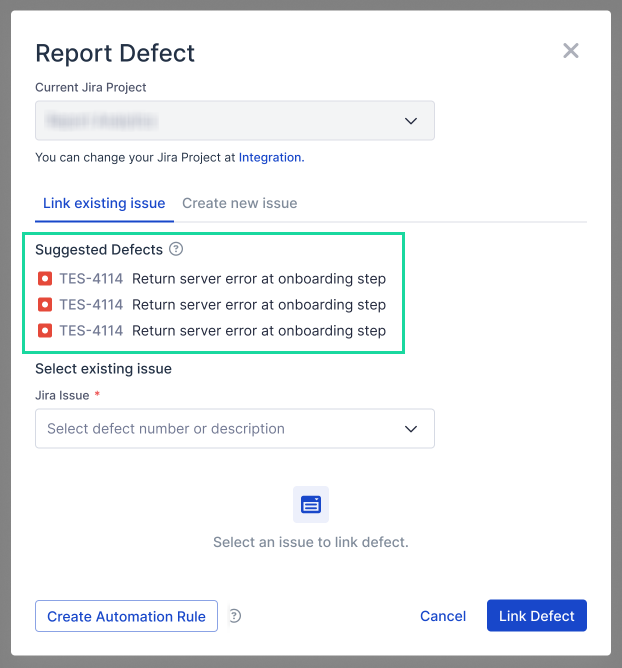Select first TES-4114 suggested defect key

[91, 279]
